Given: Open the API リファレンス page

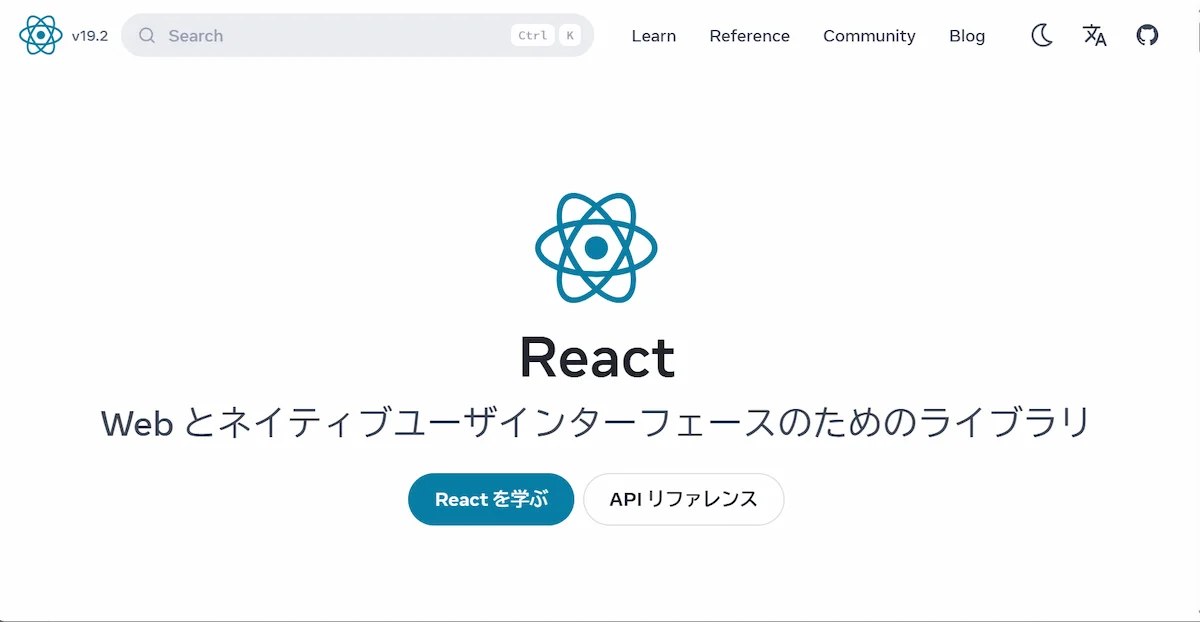Looking at the screenshot, I should 683,499.
